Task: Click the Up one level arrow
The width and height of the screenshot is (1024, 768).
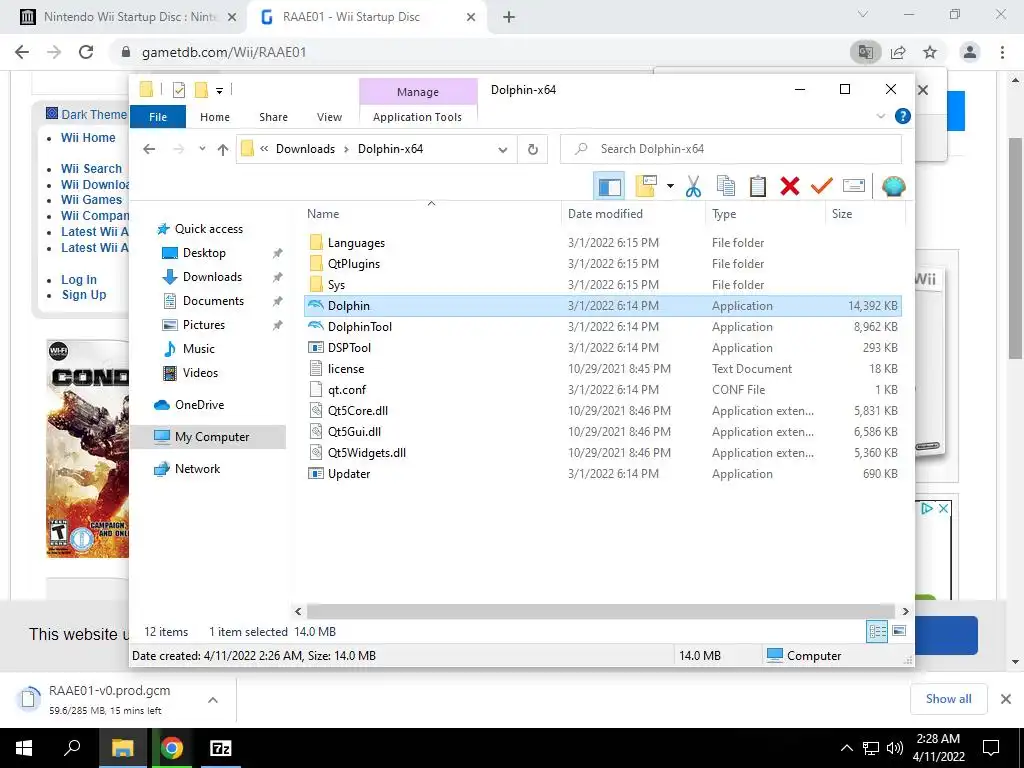Action: pos(223,150)
